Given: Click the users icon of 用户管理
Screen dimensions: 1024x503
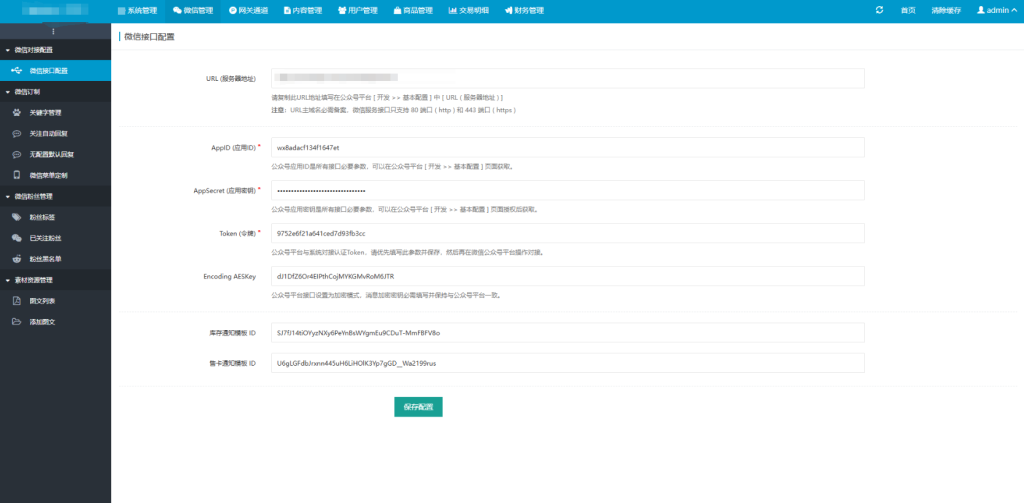Looking at the screenshot, I should (342, 10).
